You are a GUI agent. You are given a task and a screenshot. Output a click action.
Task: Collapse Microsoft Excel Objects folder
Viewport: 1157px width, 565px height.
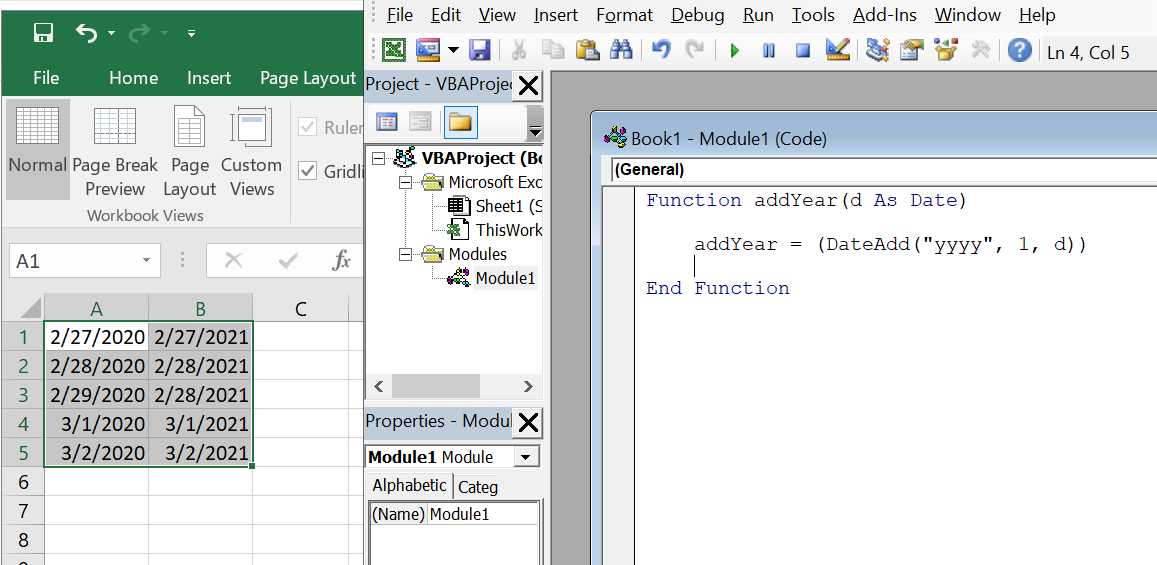[405, 182]
